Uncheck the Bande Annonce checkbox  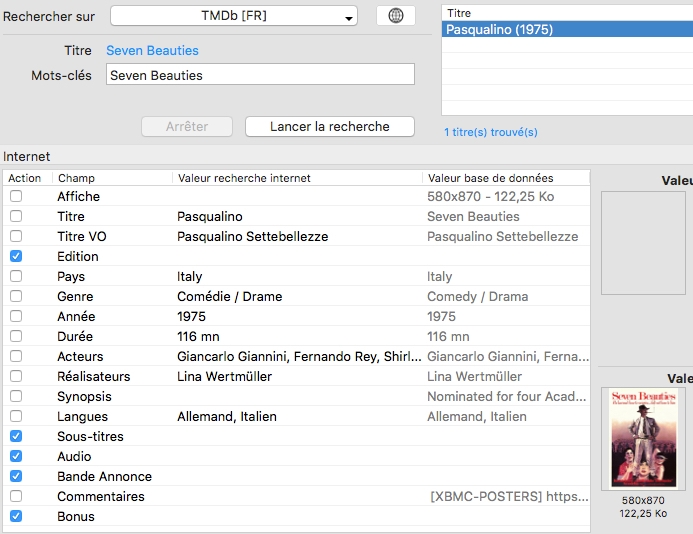pyautogui.click(x=16, y=477)
